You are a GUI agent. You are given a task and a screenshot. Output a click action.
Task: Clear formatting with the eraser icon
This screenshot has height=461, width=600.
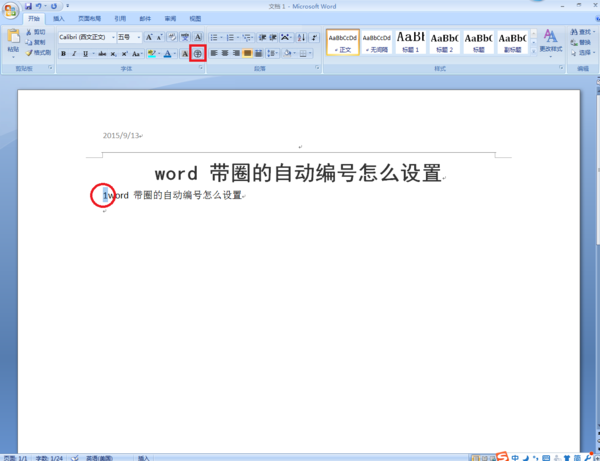[172, 37]
